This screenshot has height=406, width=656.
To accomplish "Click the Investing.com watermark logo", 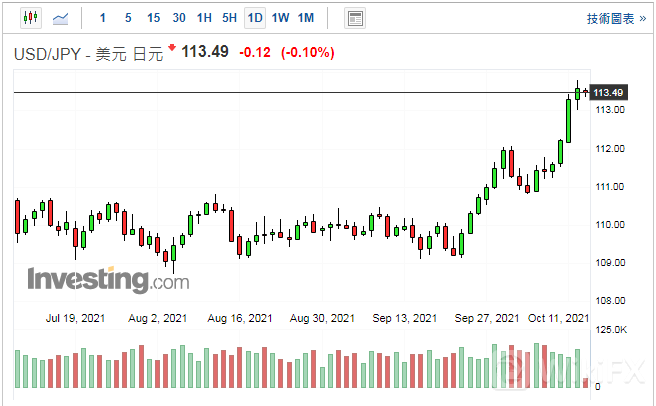I will click(x=108, y=279).
